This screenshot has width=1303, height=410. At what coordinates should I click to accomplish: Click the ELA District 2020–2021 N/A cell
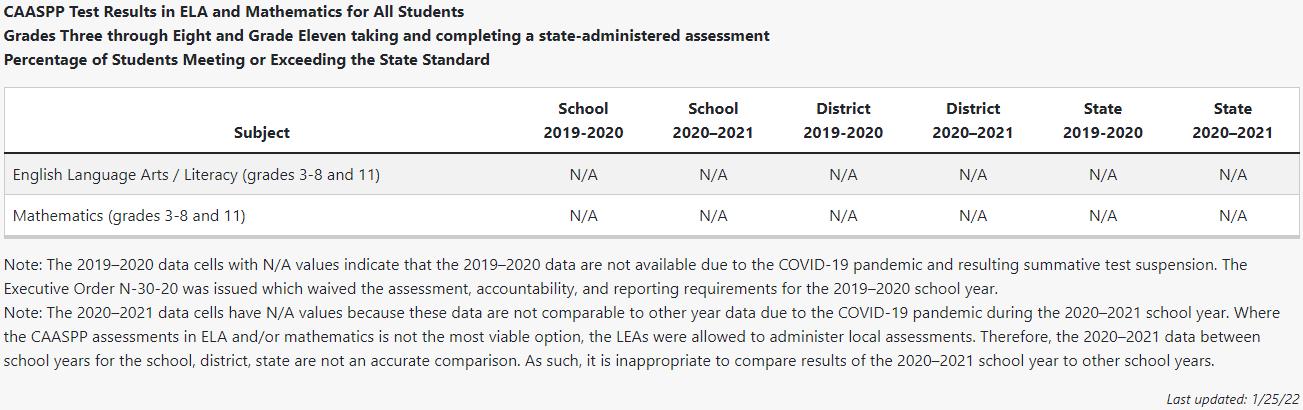pyautogui.click(x=973, y=175)
